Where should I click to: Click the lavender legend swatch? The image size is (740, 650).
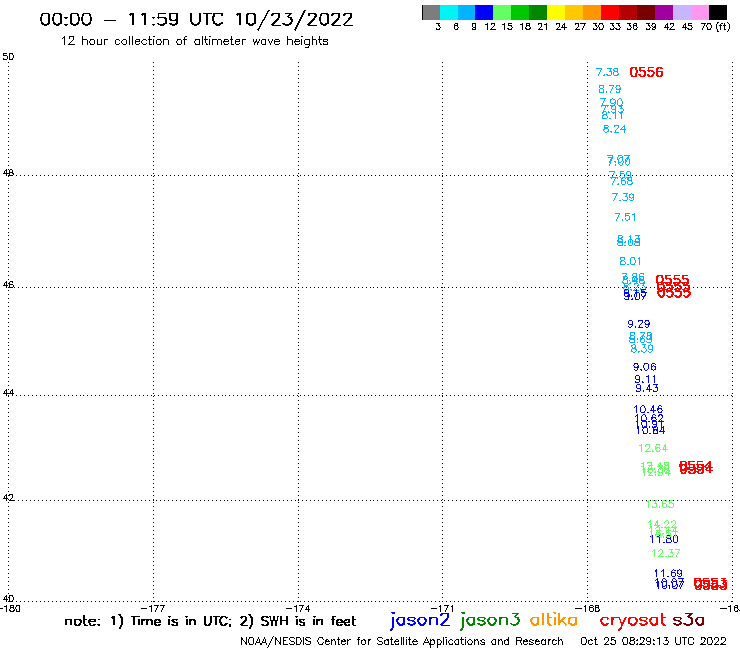coord(681,12)
